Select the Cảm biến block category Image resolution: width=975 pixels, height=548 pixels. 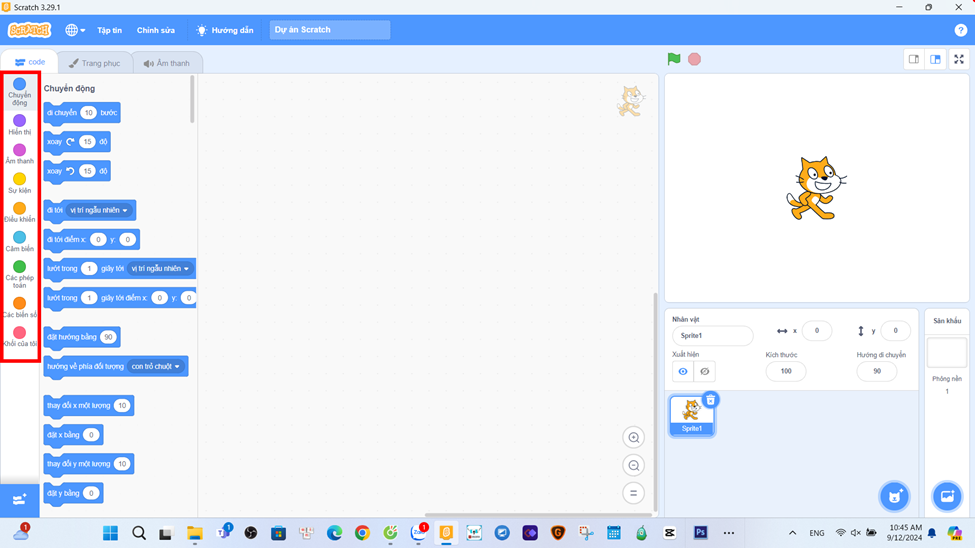(x=19, y=241)
